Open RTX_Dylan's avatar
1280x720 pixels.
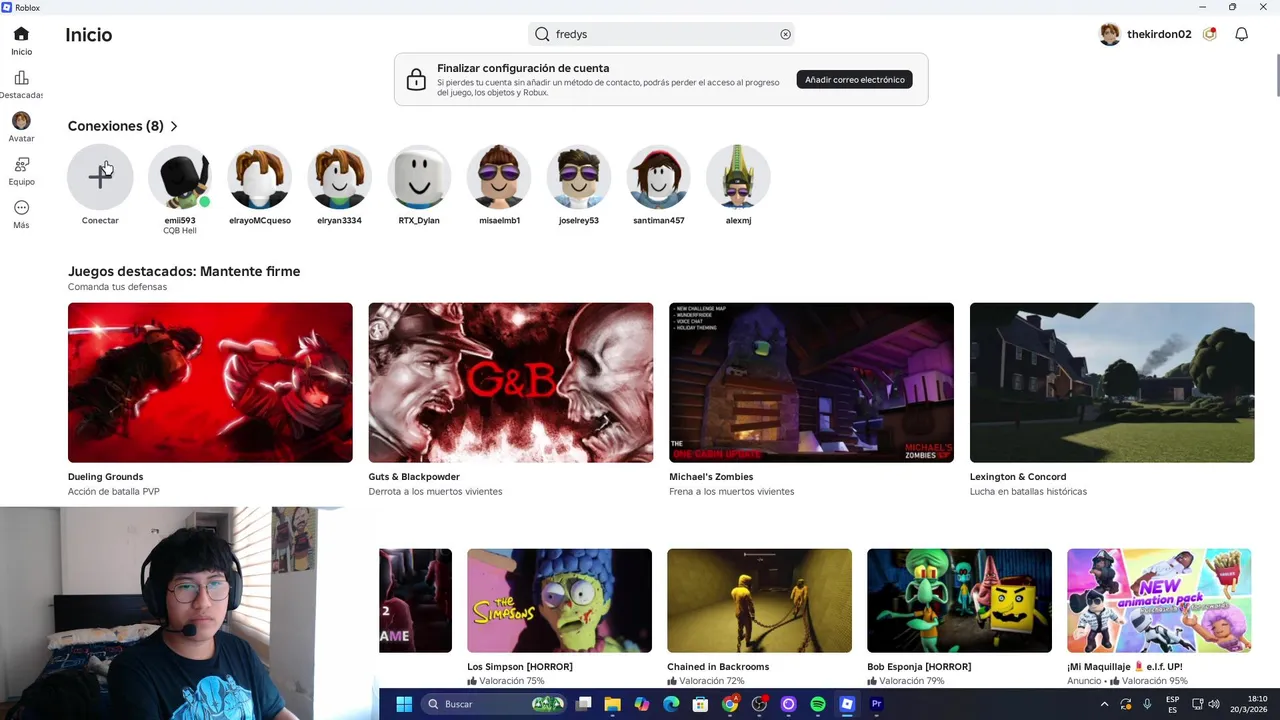point(419,177)
